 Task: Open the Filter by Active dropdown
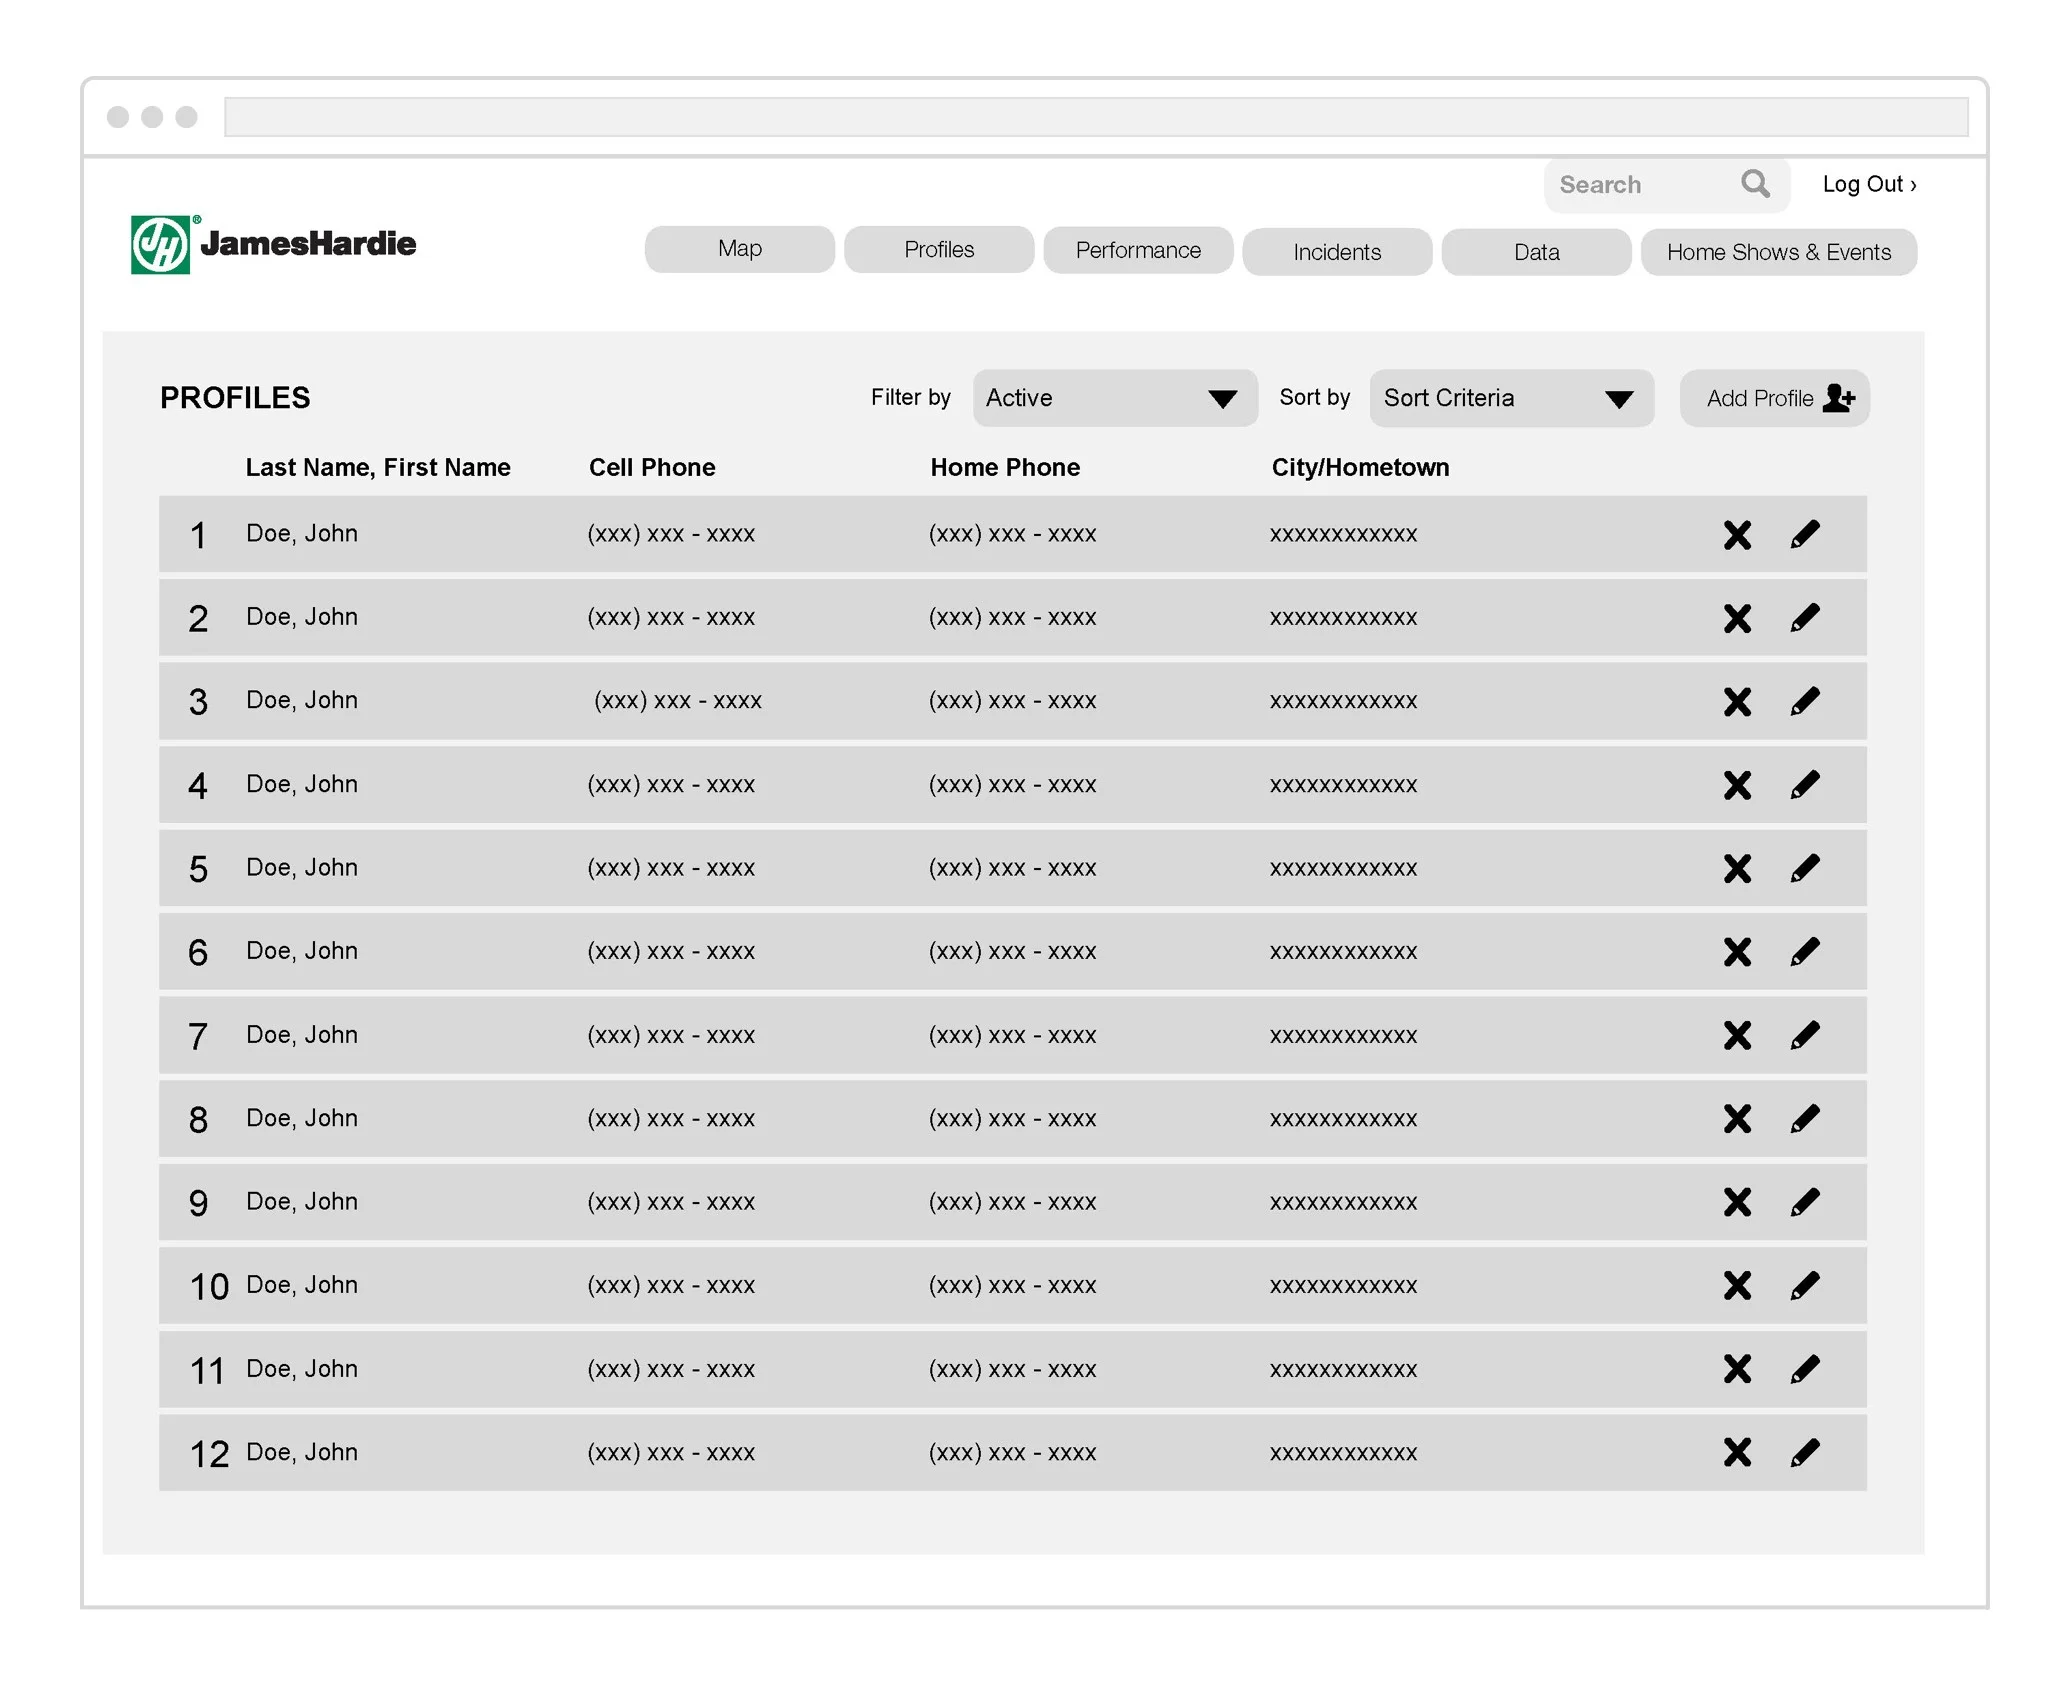click(x=1114, y=398)
